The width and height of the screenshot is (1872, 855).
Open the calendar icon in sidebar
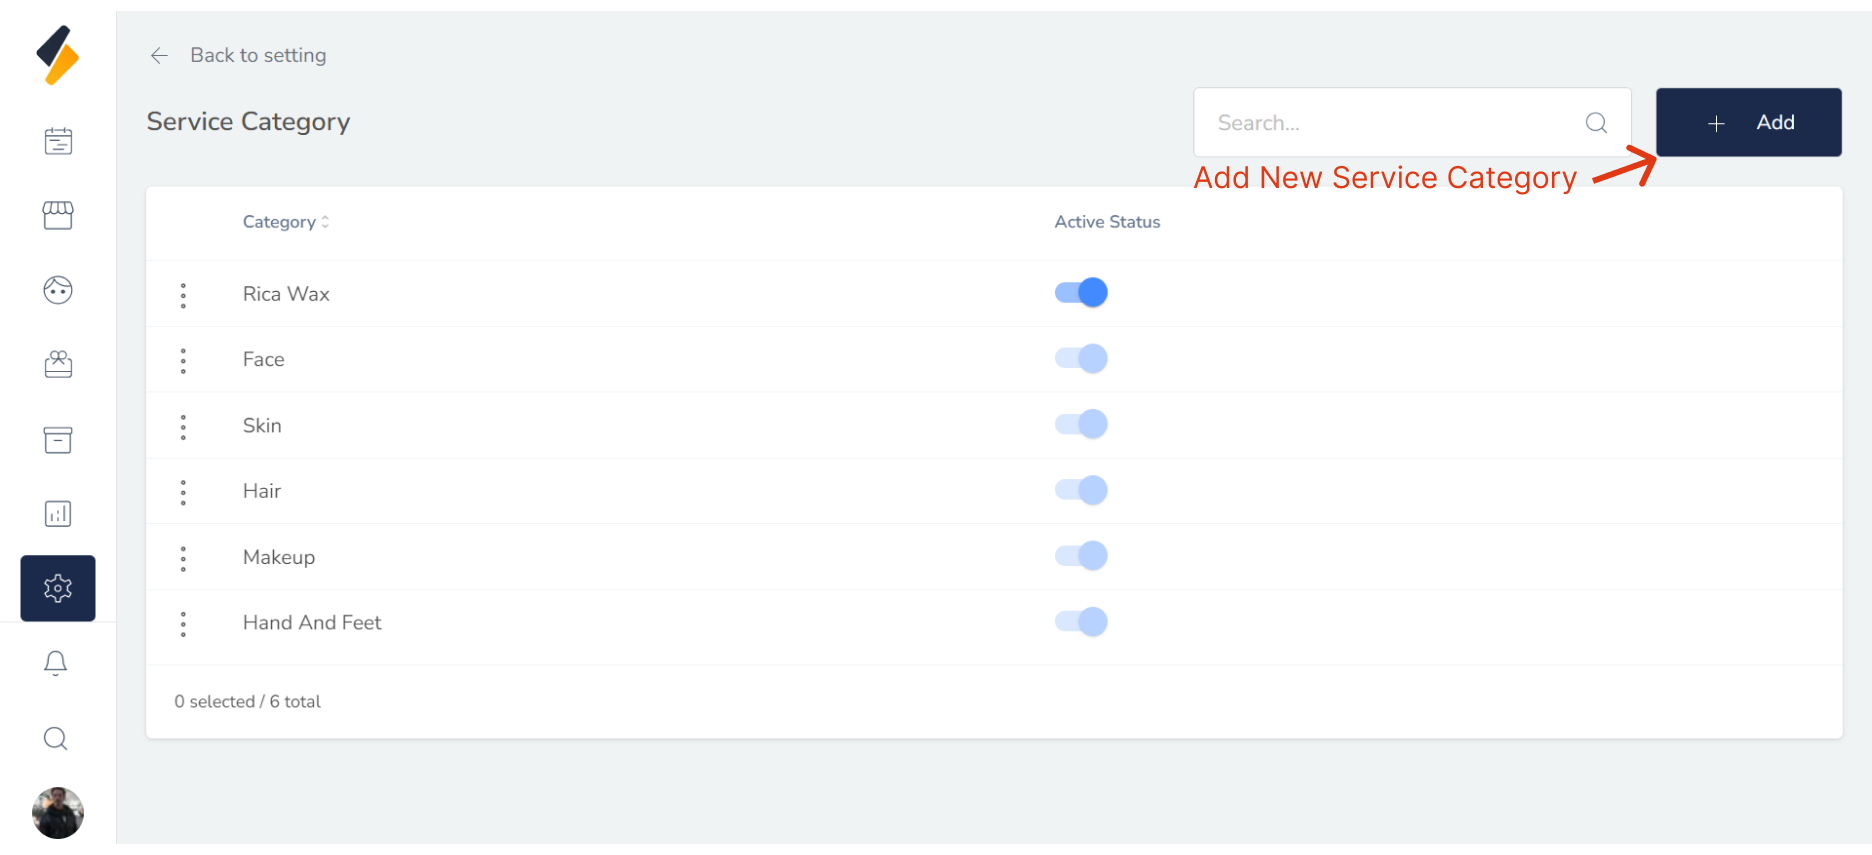coord(58,141)
